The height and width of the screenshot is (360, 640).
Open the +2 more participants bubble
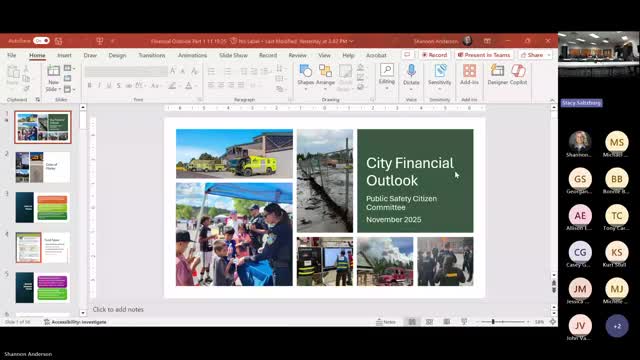(x=617, y=326)
